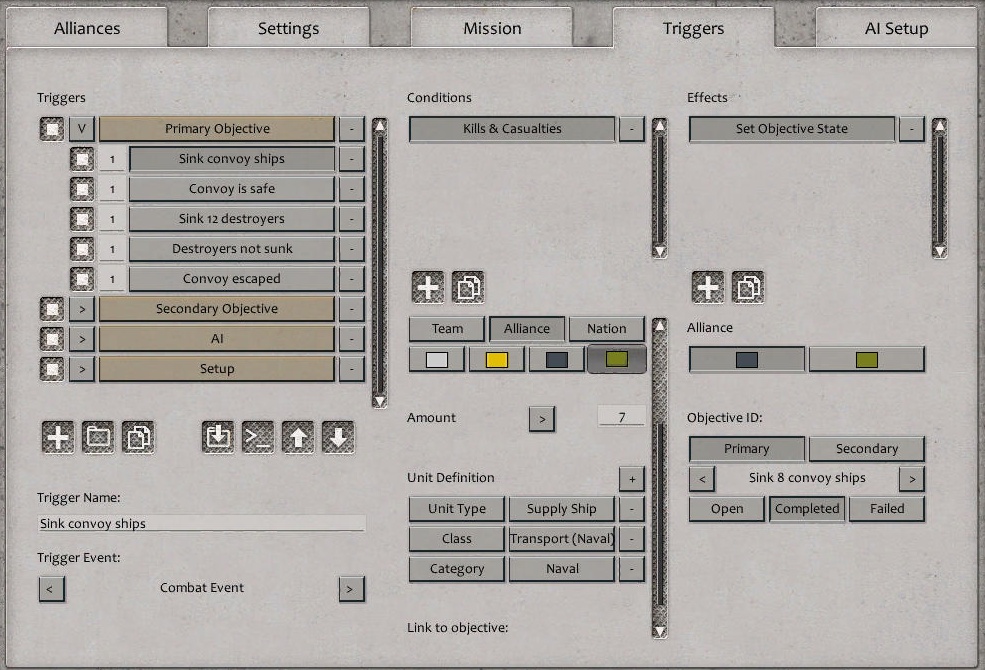
Task: Remove the Setup trigger group
Action: (352, 369)
